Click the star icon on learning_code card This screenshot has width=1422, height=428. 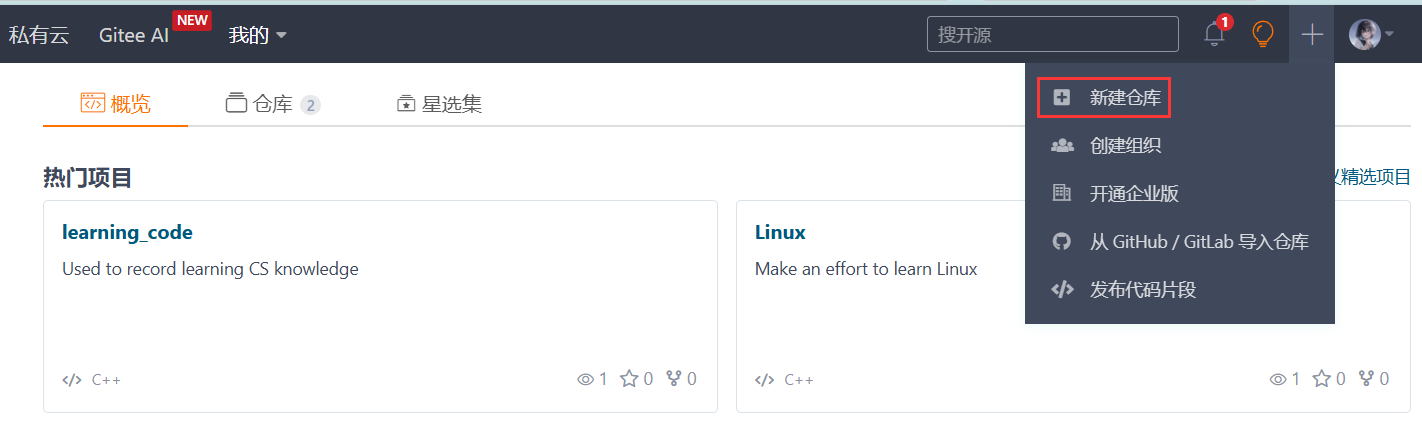coord(629,379)
